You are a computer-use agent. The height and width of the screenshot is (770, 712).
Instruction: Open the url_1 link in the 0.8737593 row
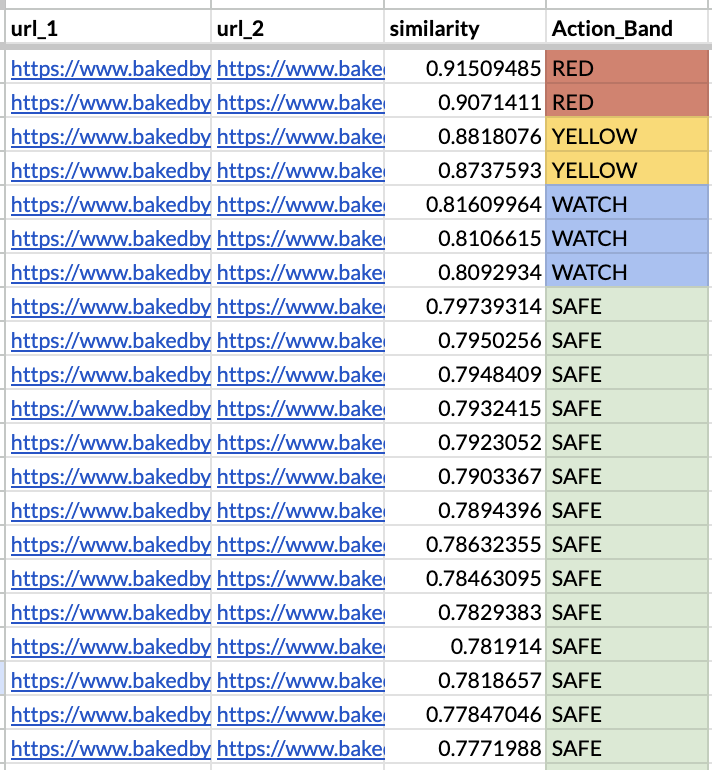click(110, 170)
